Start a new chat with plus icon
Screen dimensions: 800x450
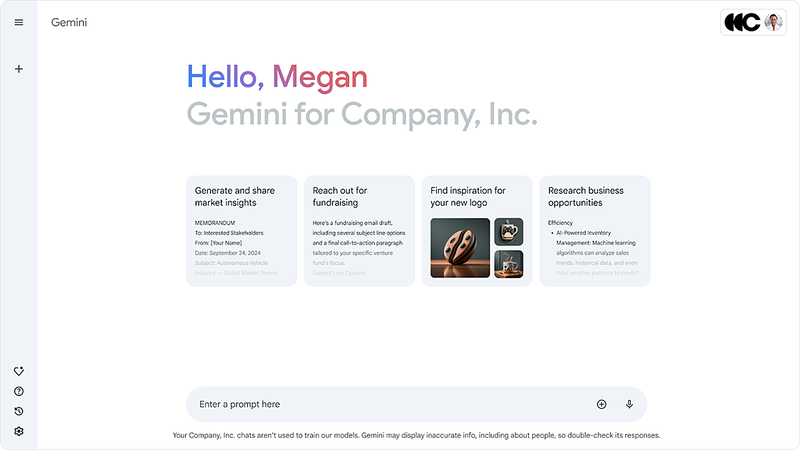click(19, 69)
